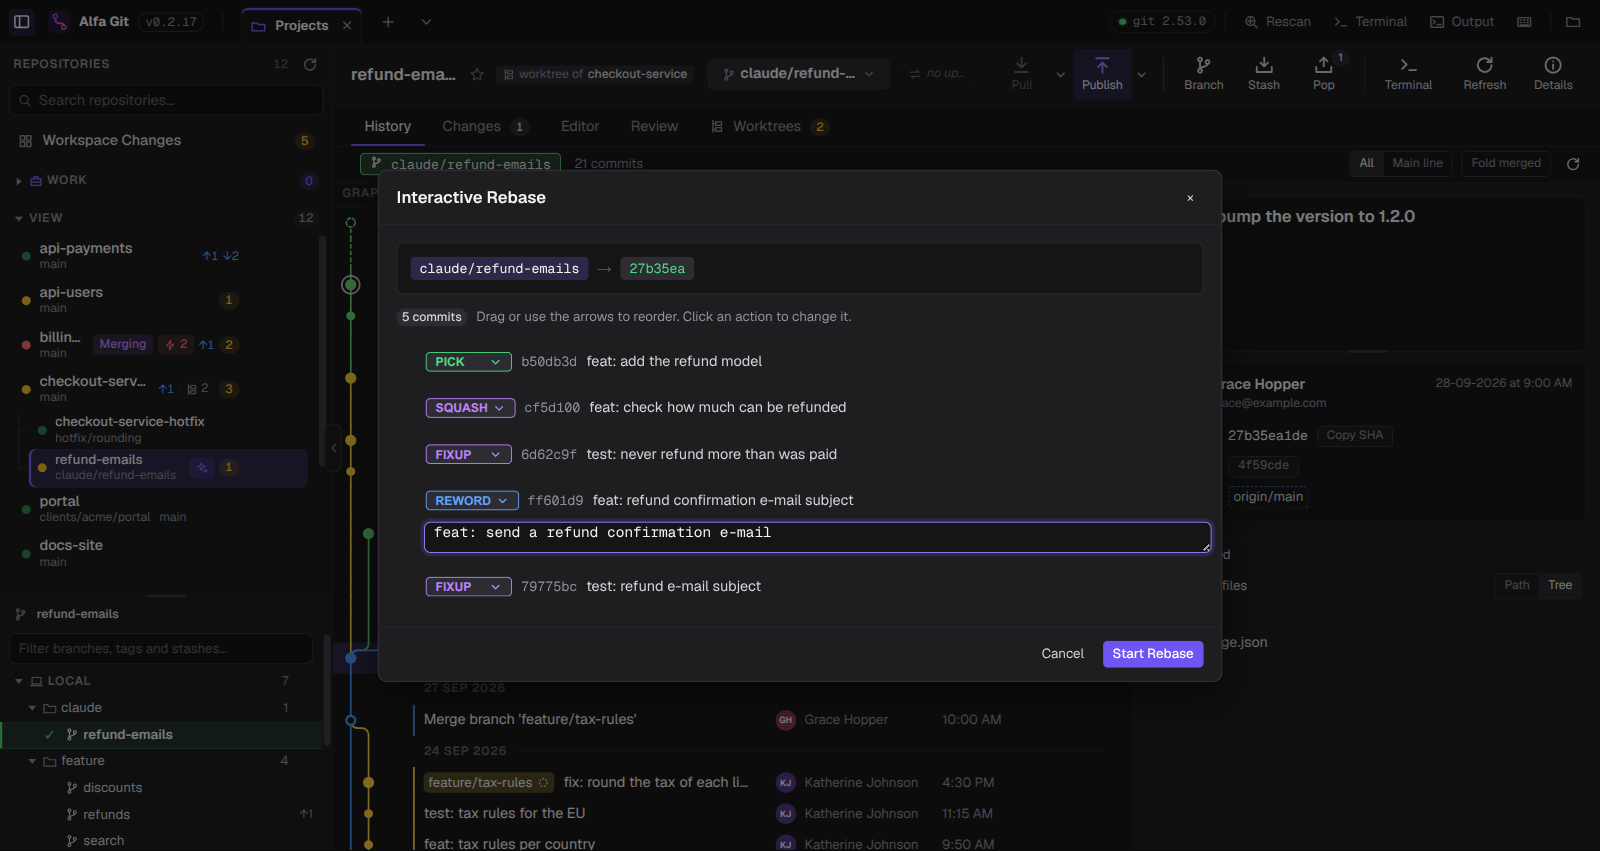Select the discounts branch
1600x851 pixels.
112,788
